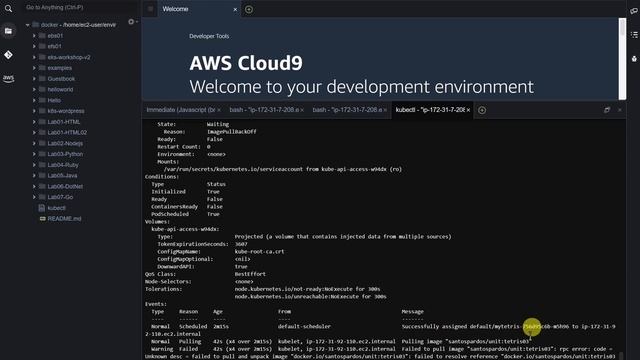Click the docker root folder icon

36,25
